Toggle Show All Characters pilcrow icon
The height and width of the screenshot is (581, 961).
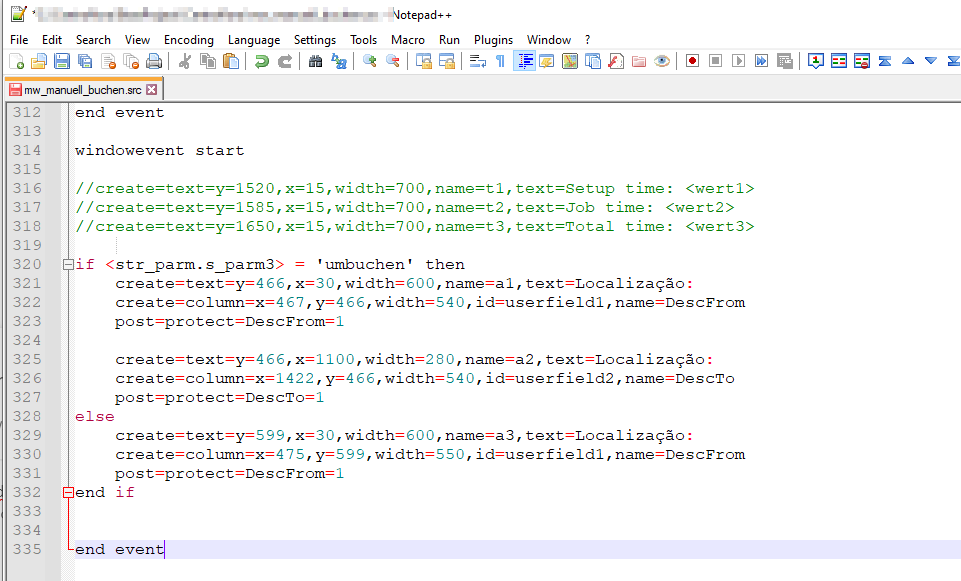pos(501,61)
